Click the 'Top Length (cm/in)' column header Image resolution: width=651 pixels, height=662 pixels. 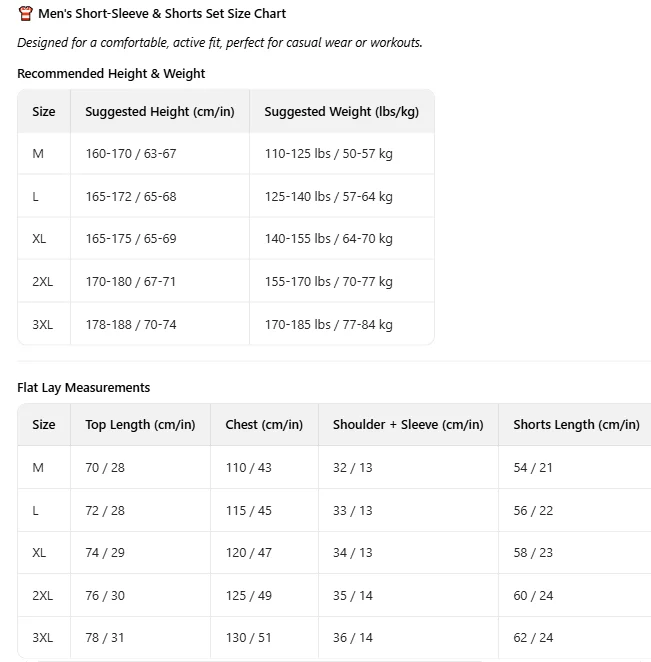[140, 425]
